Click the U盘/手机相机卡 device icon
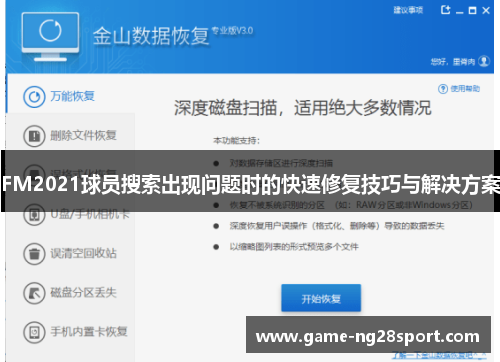The height and width of the screenshot is (362, 500). (34, 215)
